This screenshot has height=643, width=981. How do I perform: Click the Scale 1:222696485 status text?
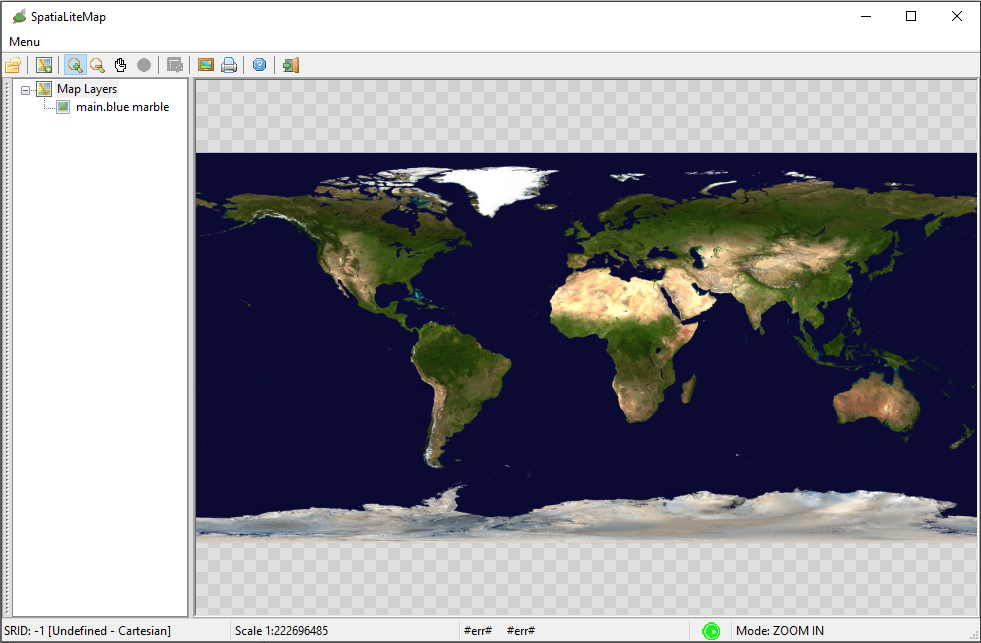[282, 631]
